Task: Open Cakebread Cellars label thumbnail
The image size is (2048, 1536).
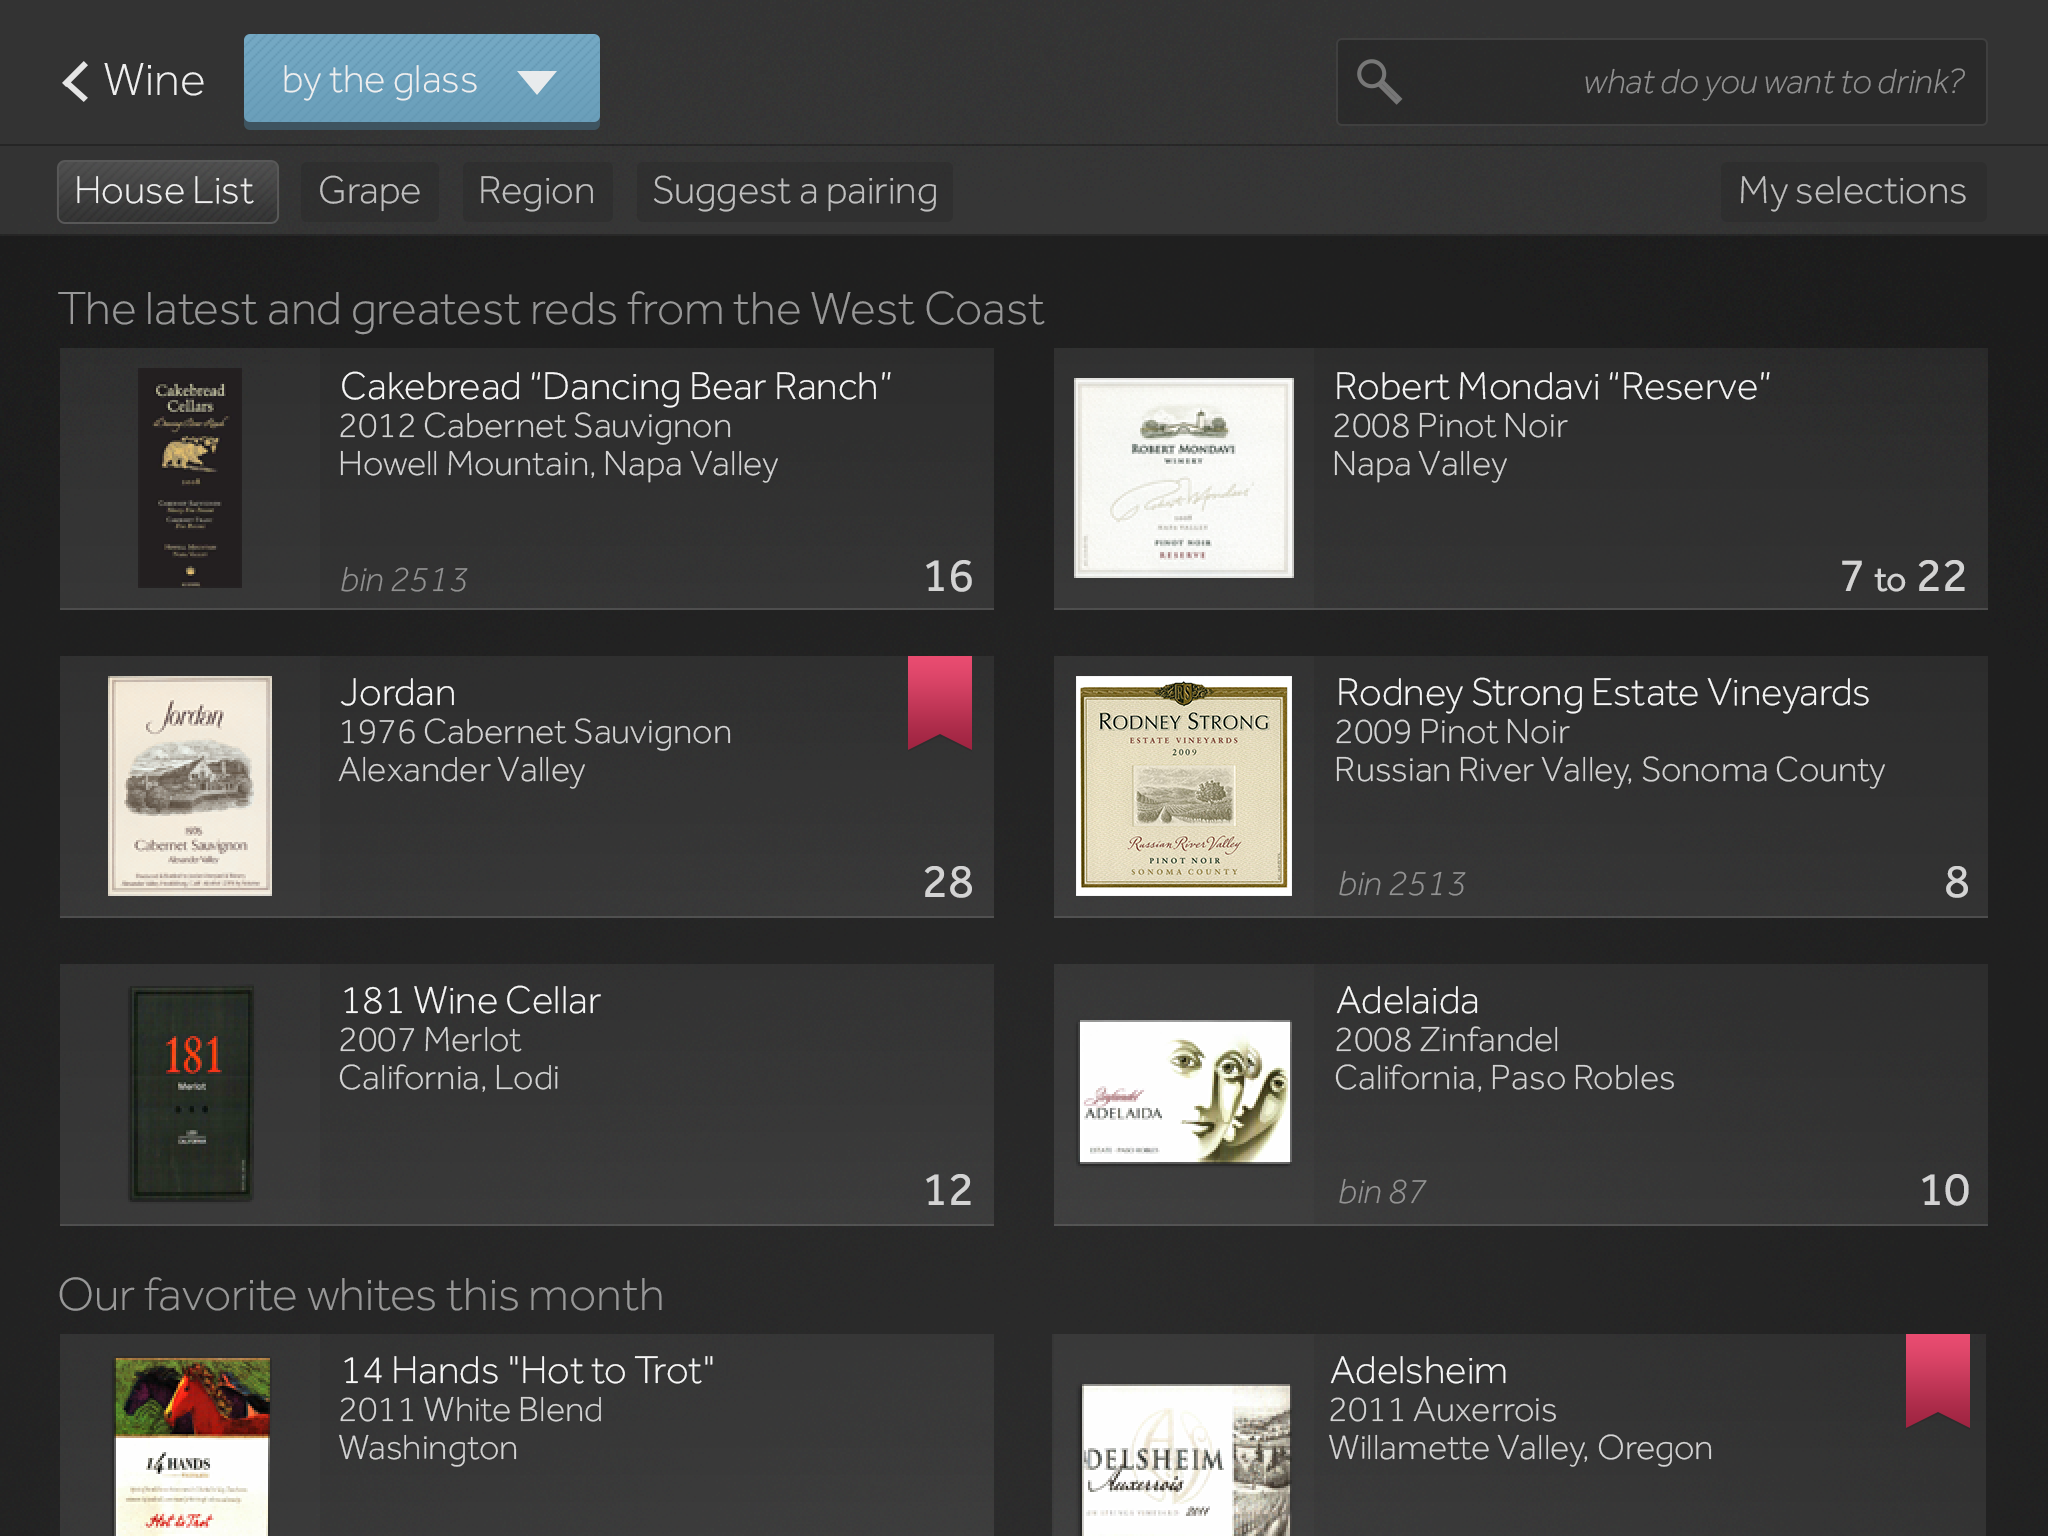Action: pyautogui.click(x=190, y=478)
